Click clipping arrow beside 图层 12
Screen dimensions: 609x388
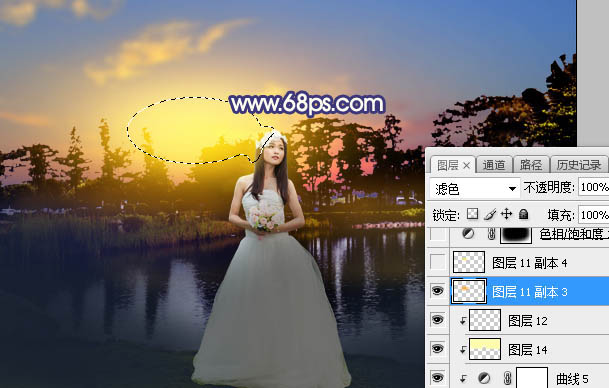point(463,320)
